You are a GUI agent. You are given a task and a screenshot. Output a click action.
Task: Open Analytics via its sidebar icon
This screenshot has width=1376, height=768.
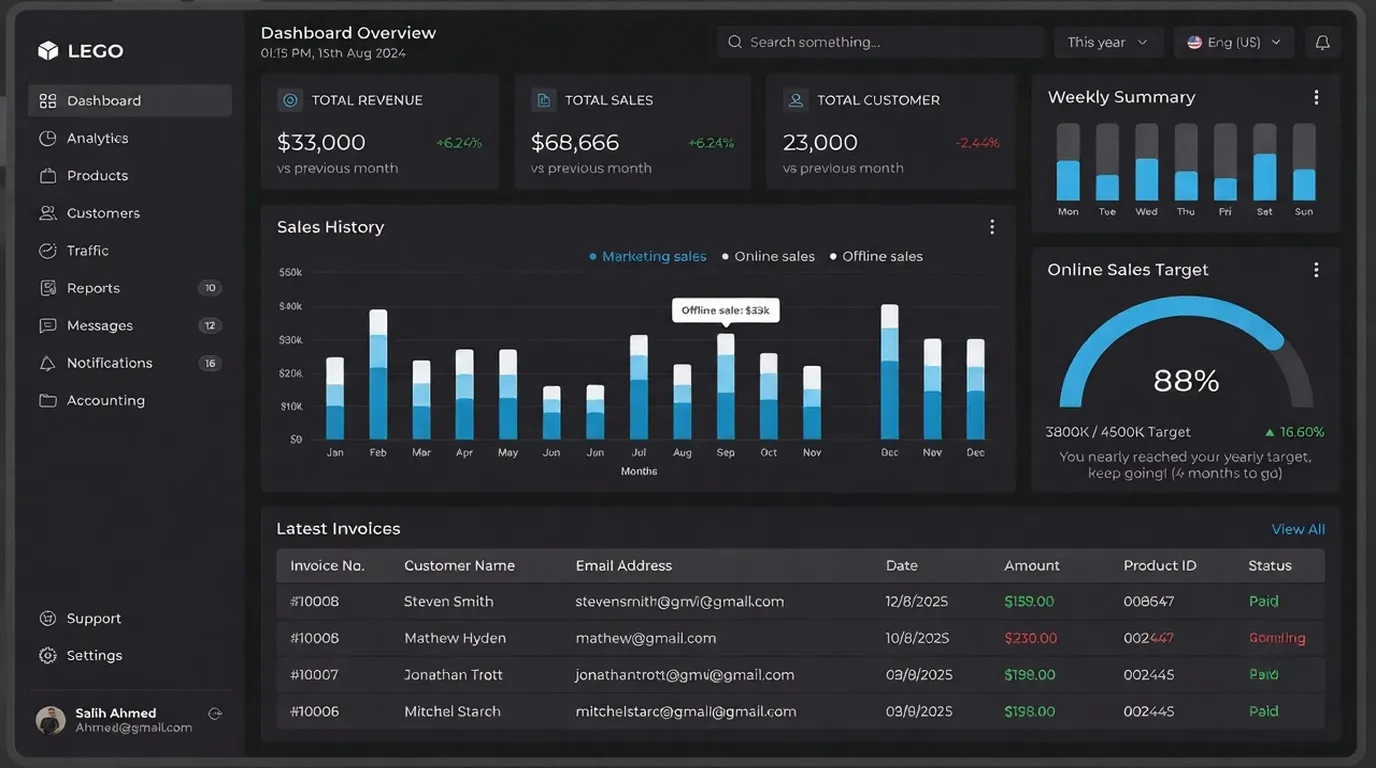47,138
